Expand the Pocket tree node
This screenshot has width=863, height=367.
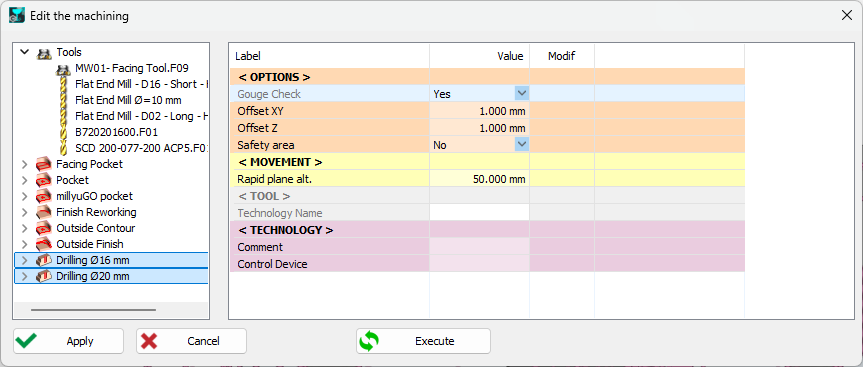click(24, 180)
